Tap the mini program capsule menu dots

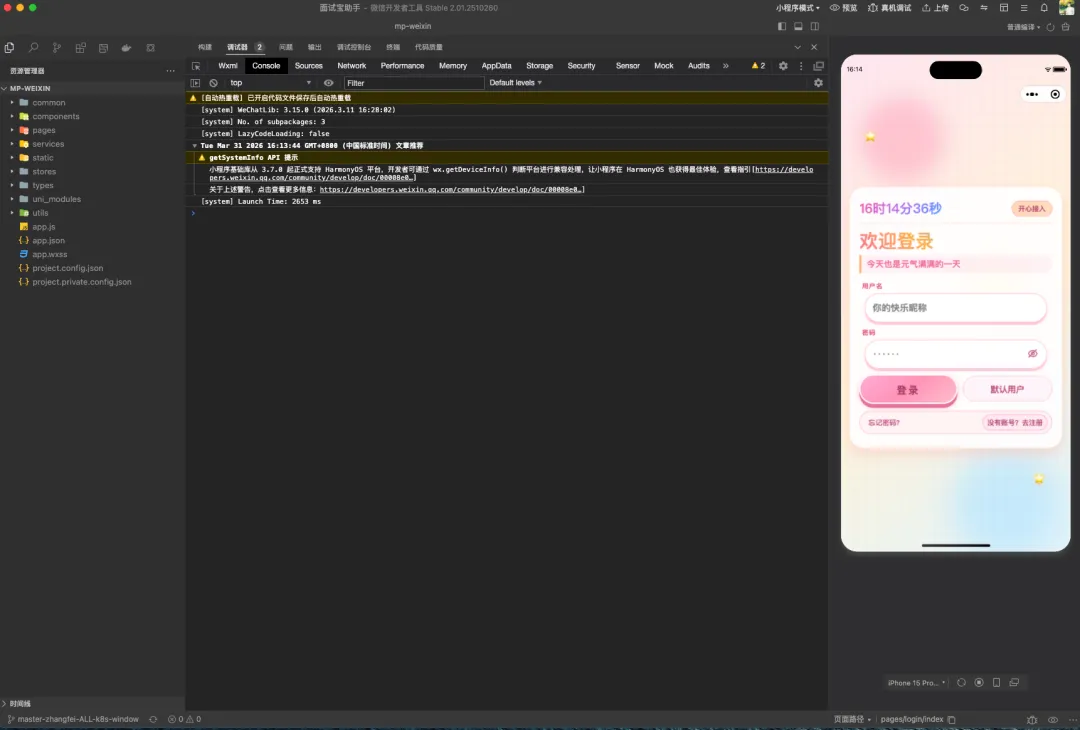(x=1032, y=94)
